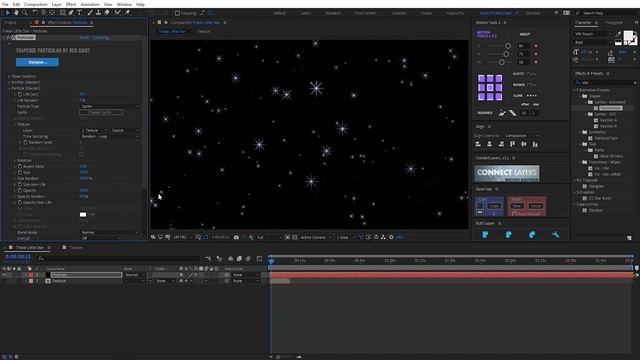Select the Puppet Pin tool

coord(127,13)
